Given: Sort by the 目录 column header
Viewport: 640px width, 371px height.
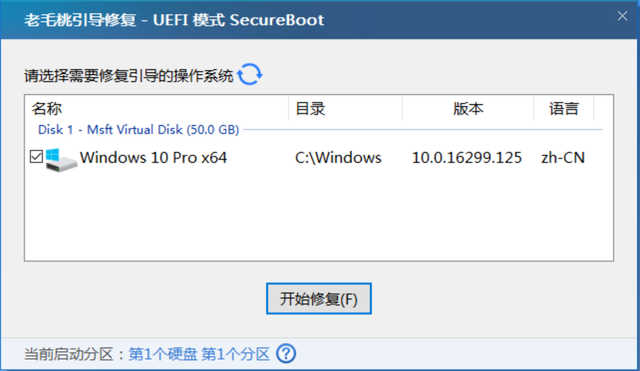Looking at the screenshot, I should tap(345, 109).
